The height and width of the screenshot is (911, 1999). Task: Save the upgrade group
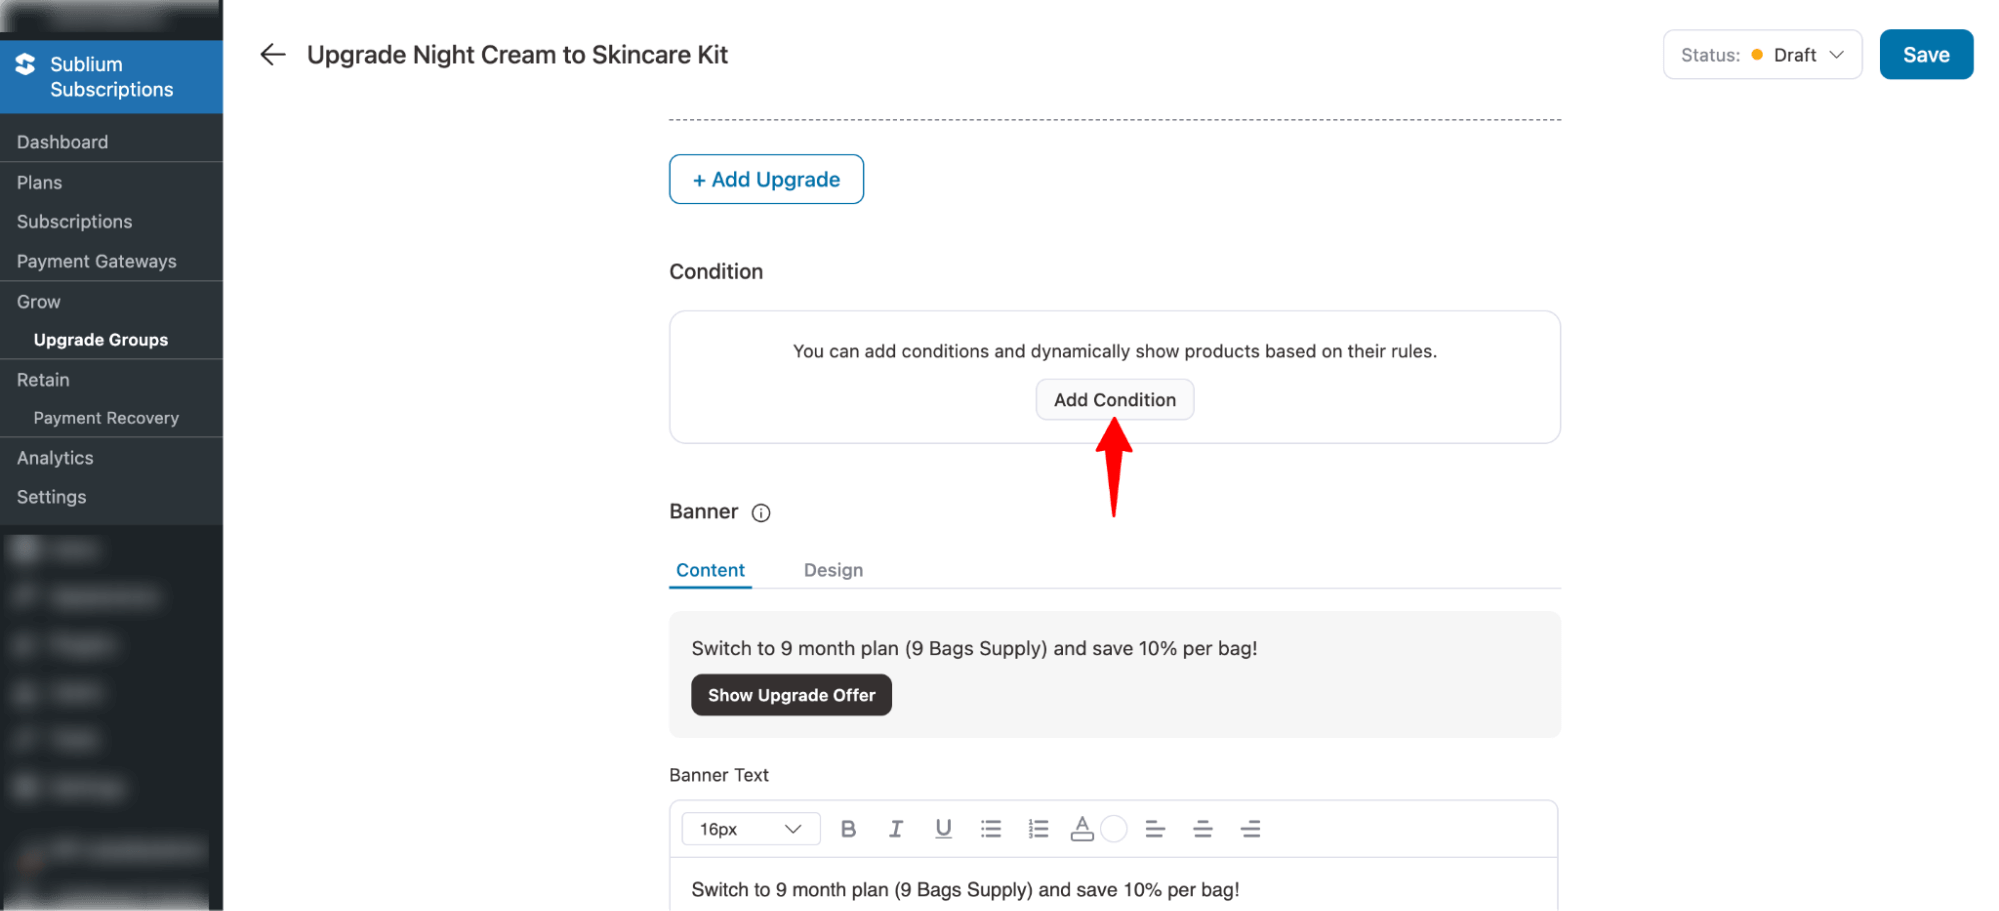(x=1925, y=55)
